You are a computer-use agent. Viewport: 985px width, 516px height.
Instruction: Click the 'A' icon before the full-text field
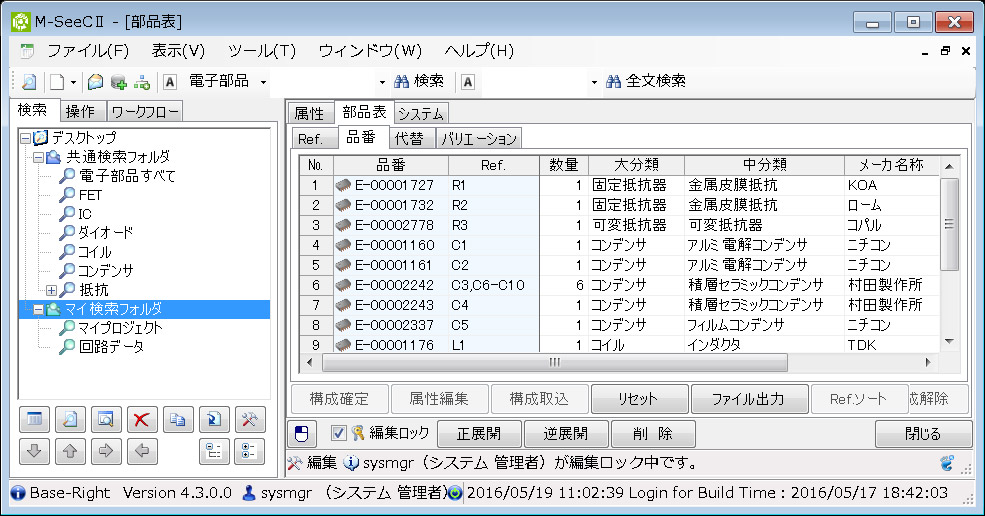point(467,82)
